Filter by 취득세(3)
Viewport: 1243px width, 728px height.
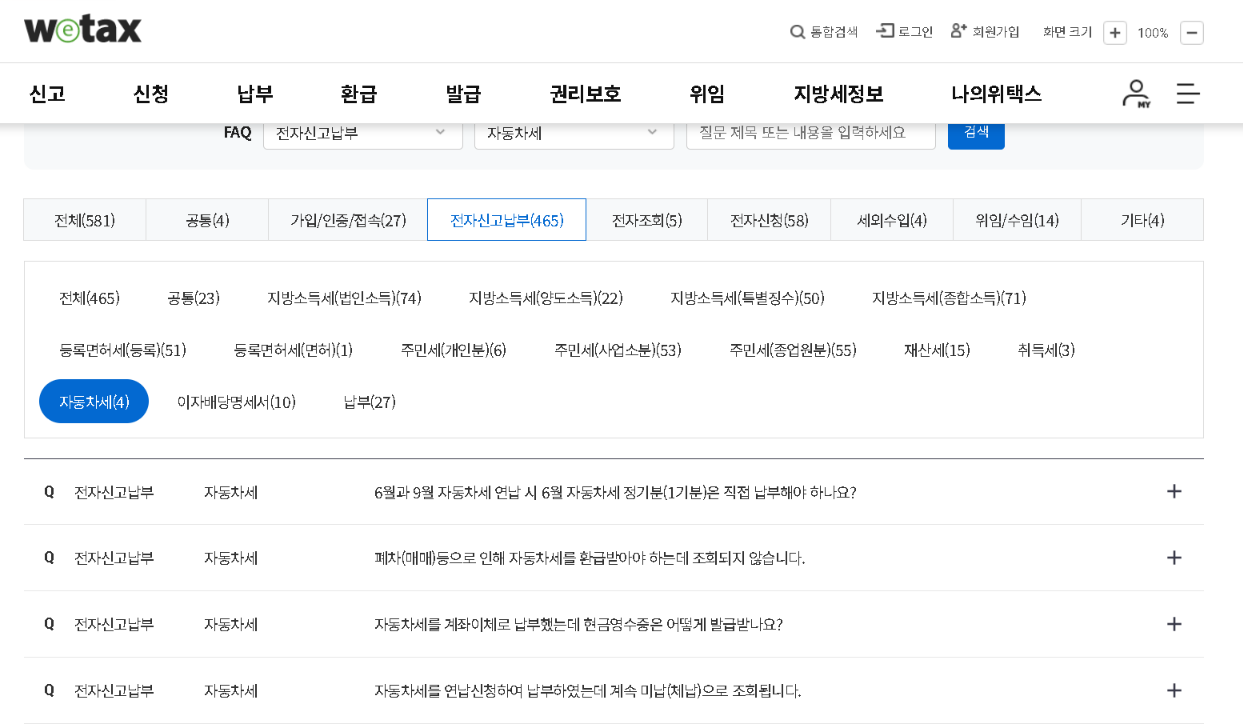click(1046, 350)
